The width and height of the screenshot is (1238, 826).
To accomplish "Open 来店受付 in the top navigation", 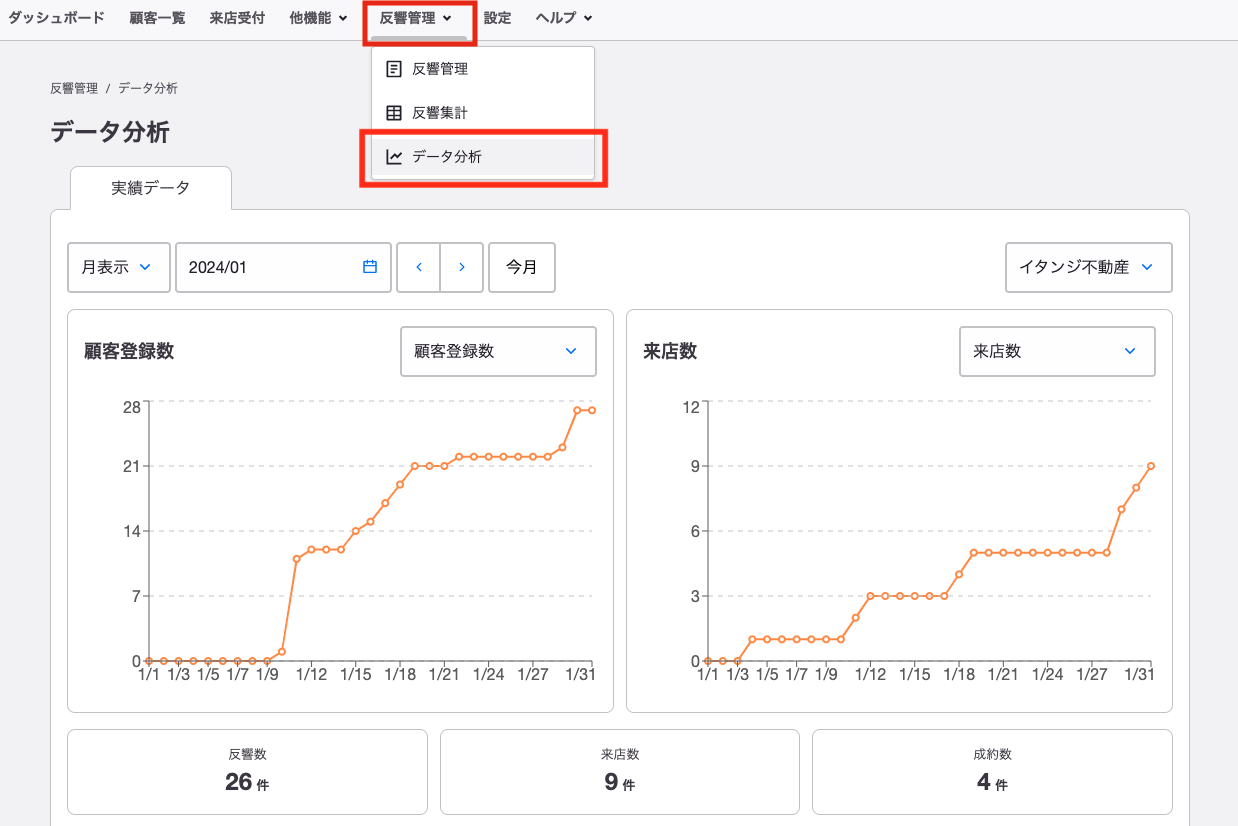I will 237,18.
